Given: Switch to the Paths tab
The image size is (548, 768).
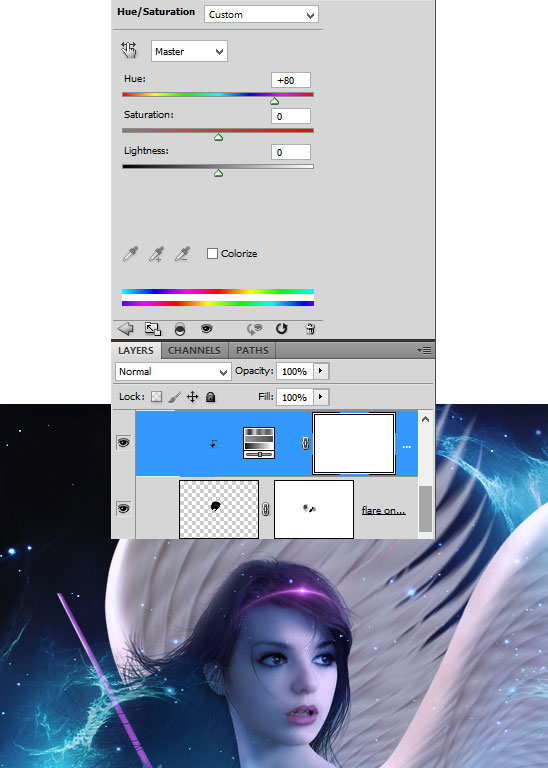Looking at the screenshot, I should [x=252, y=351].
